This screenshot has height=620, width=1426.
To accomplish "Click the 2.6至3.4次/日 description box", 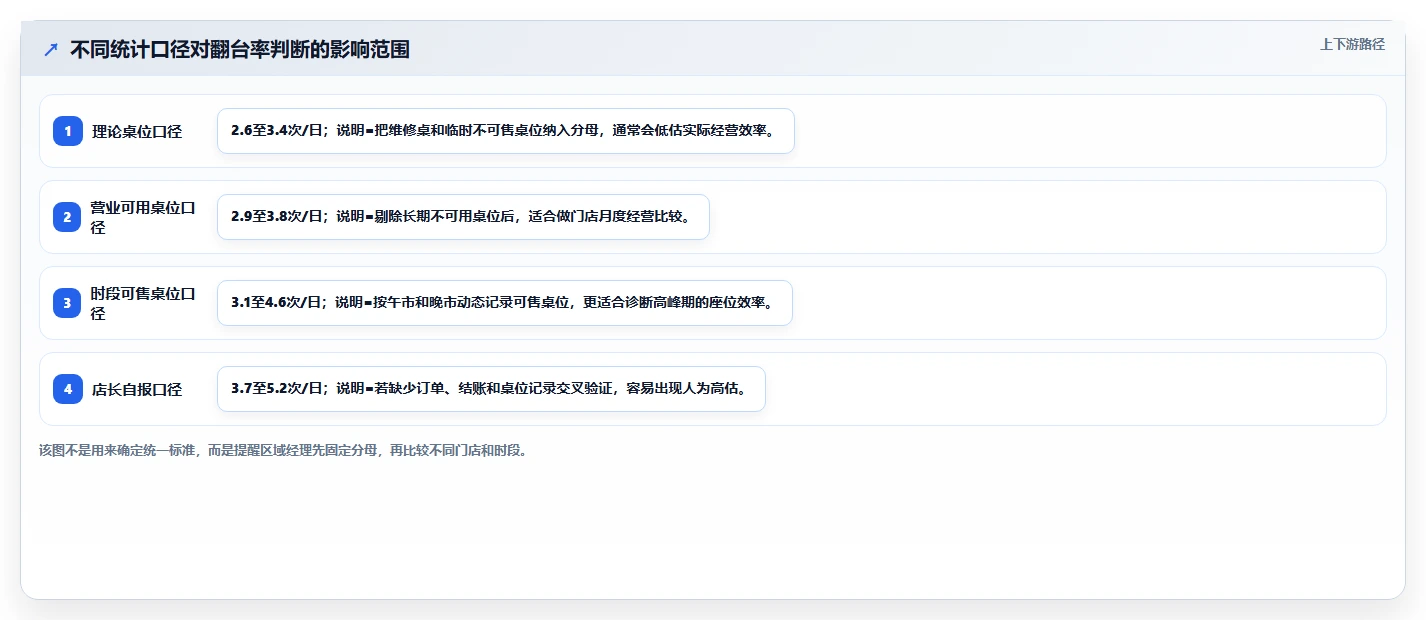I will [506, 131].
